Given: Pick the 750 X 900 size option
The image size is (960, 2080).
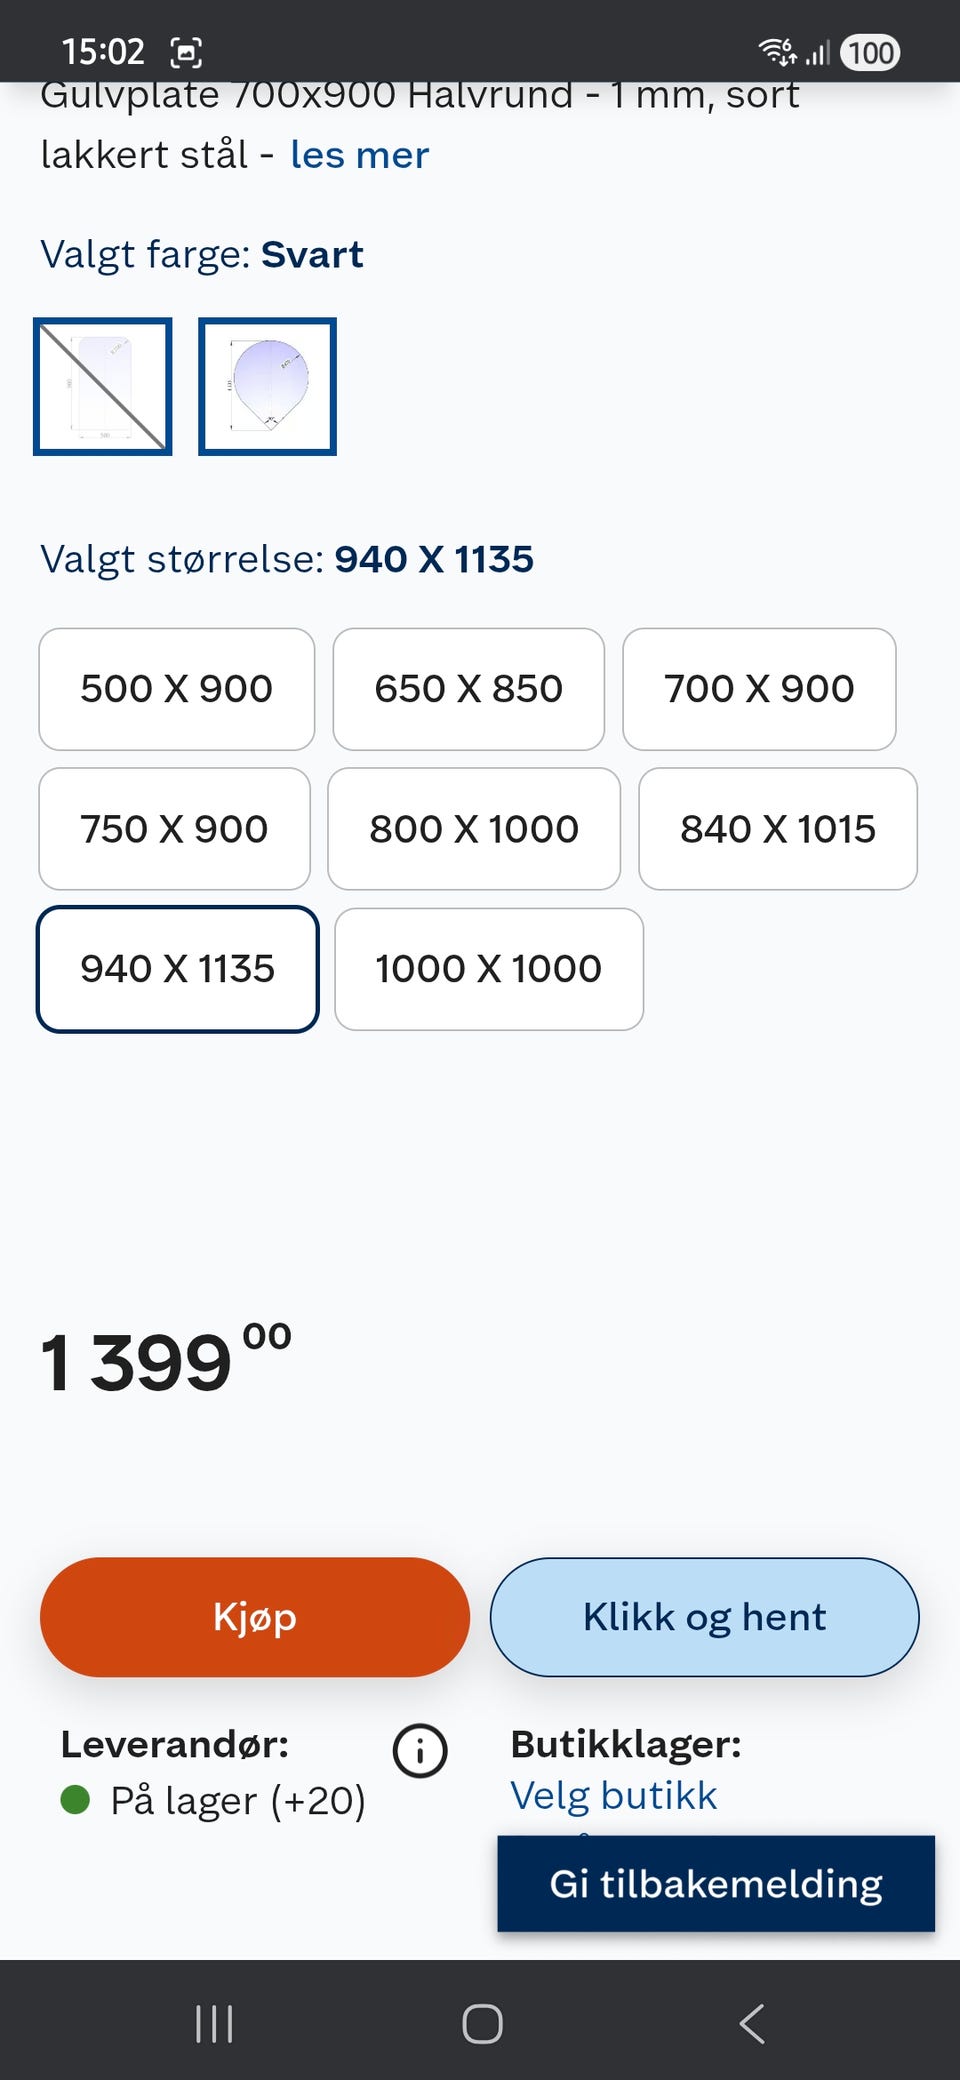Looking at the screenshot, I should click(x=174, y=829).
